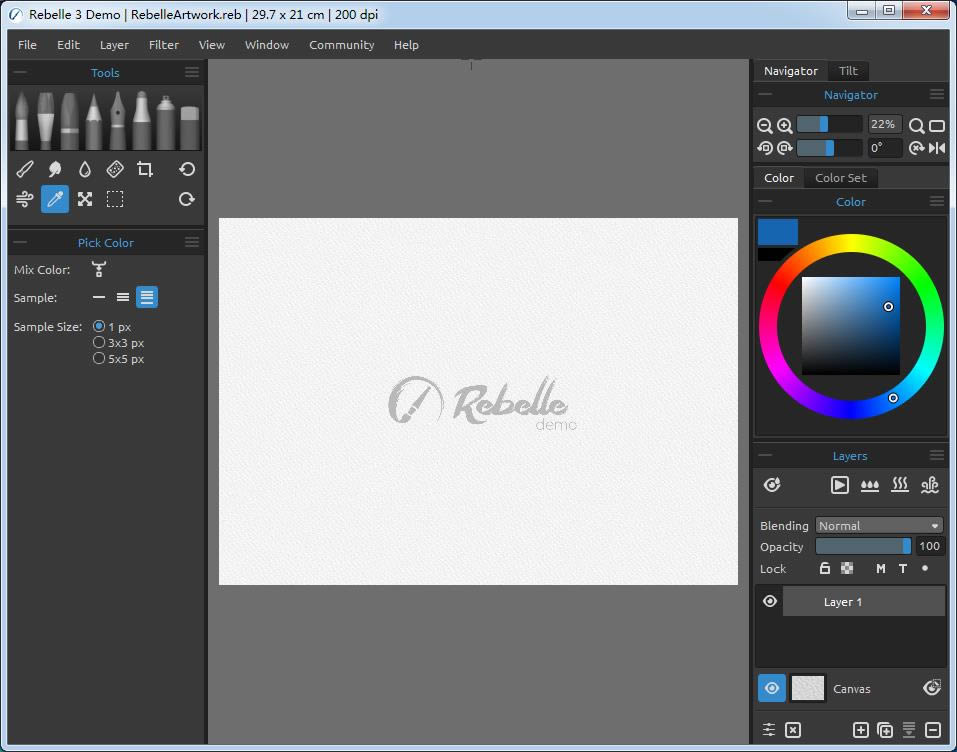Open the Filter menu

click(164, 45)
